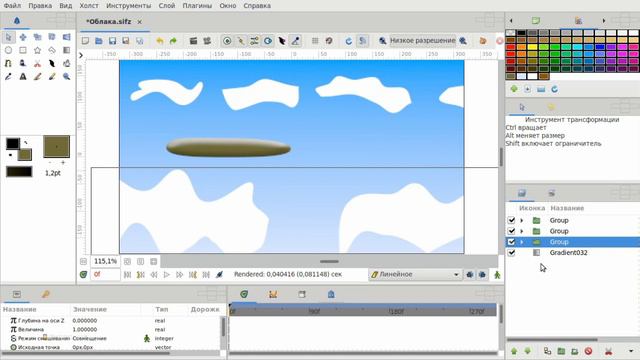Screen dimensions: 640x360
Task: Raise layer with green up arrow
Action: 514,351
